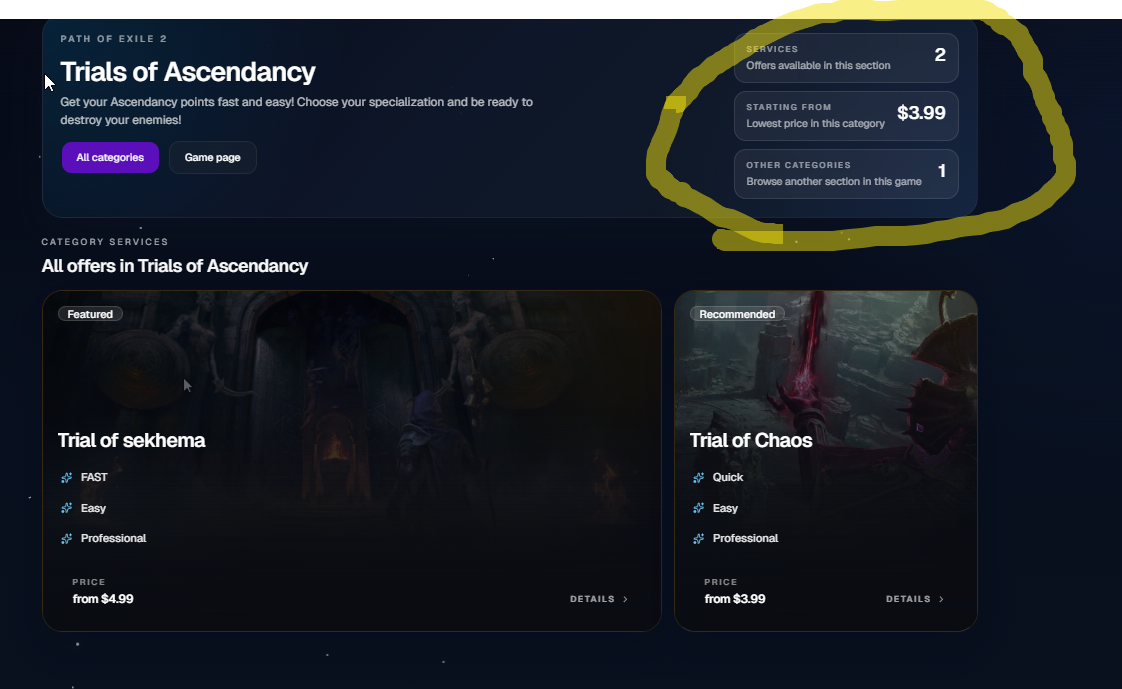Click sparkle icon beside Easy in Chaos card

coord(698,508)
